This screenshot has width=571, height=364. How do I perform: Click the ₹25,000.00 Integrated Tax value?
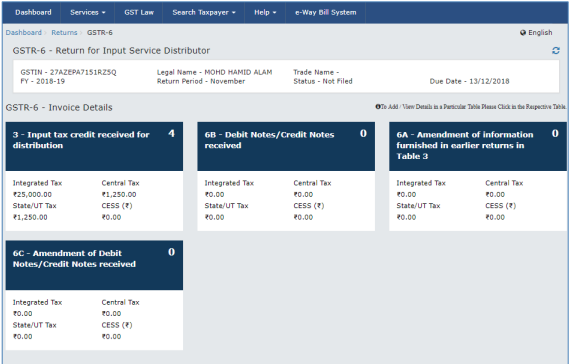[x=32, y=195]
